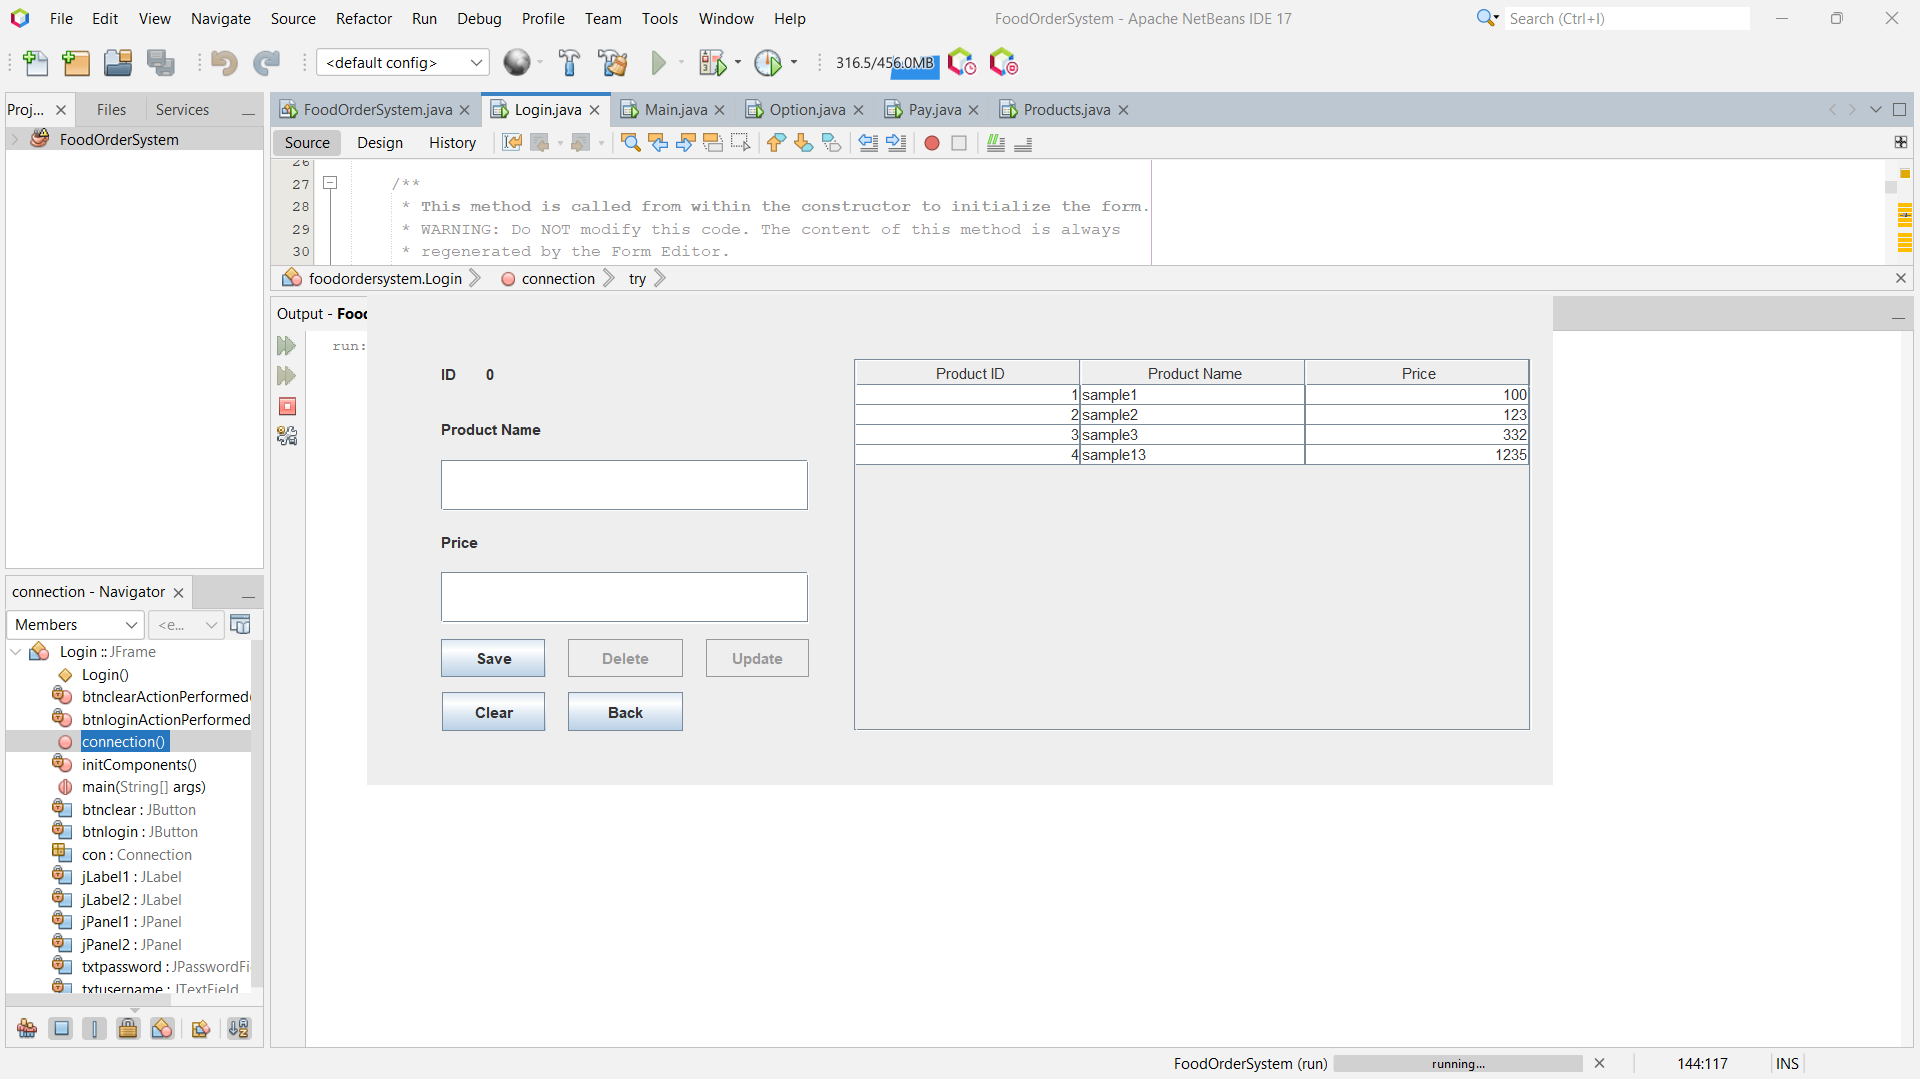This screenshot has width=1920, height=1080.
Task: Toggle Show Inherited Members in Navigator
Action: [27, 1028]
